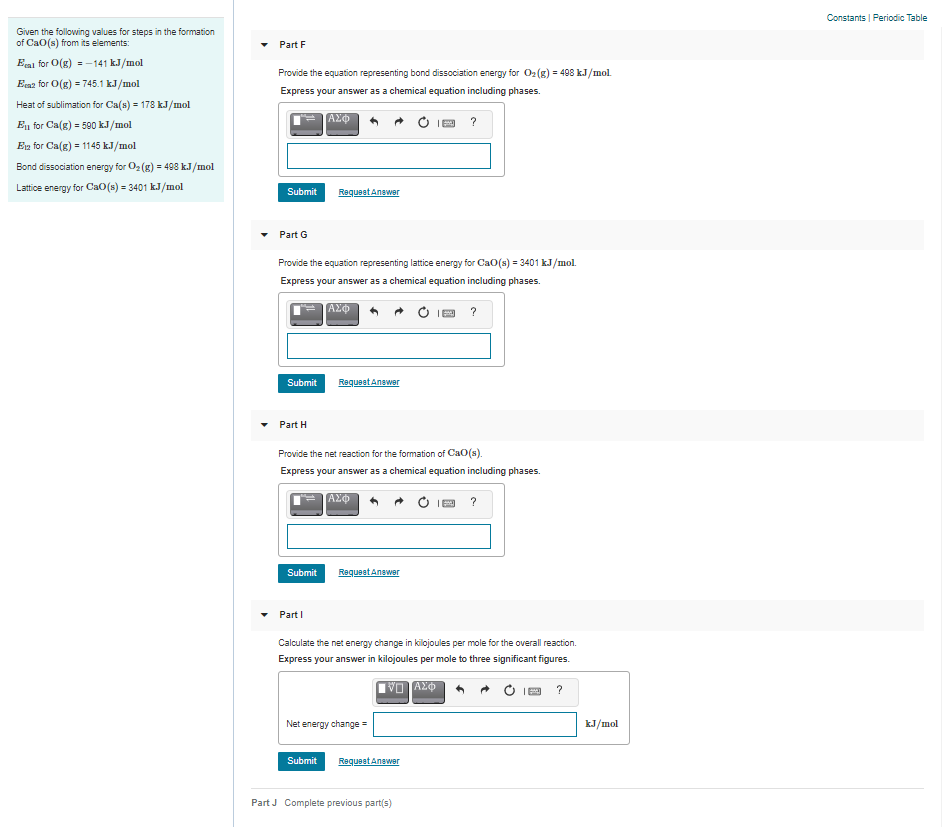
Task: Undo last edit in Part H
Action: coord(374,502)
